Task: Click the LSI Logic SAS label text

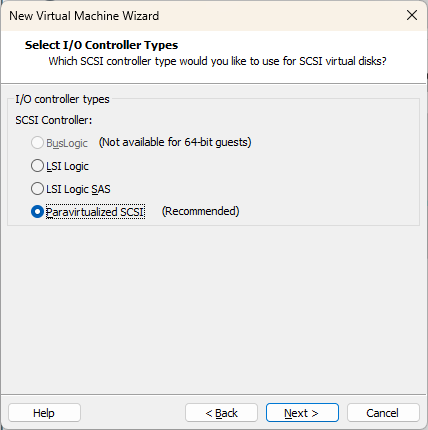Action: (x=78, y=189)
